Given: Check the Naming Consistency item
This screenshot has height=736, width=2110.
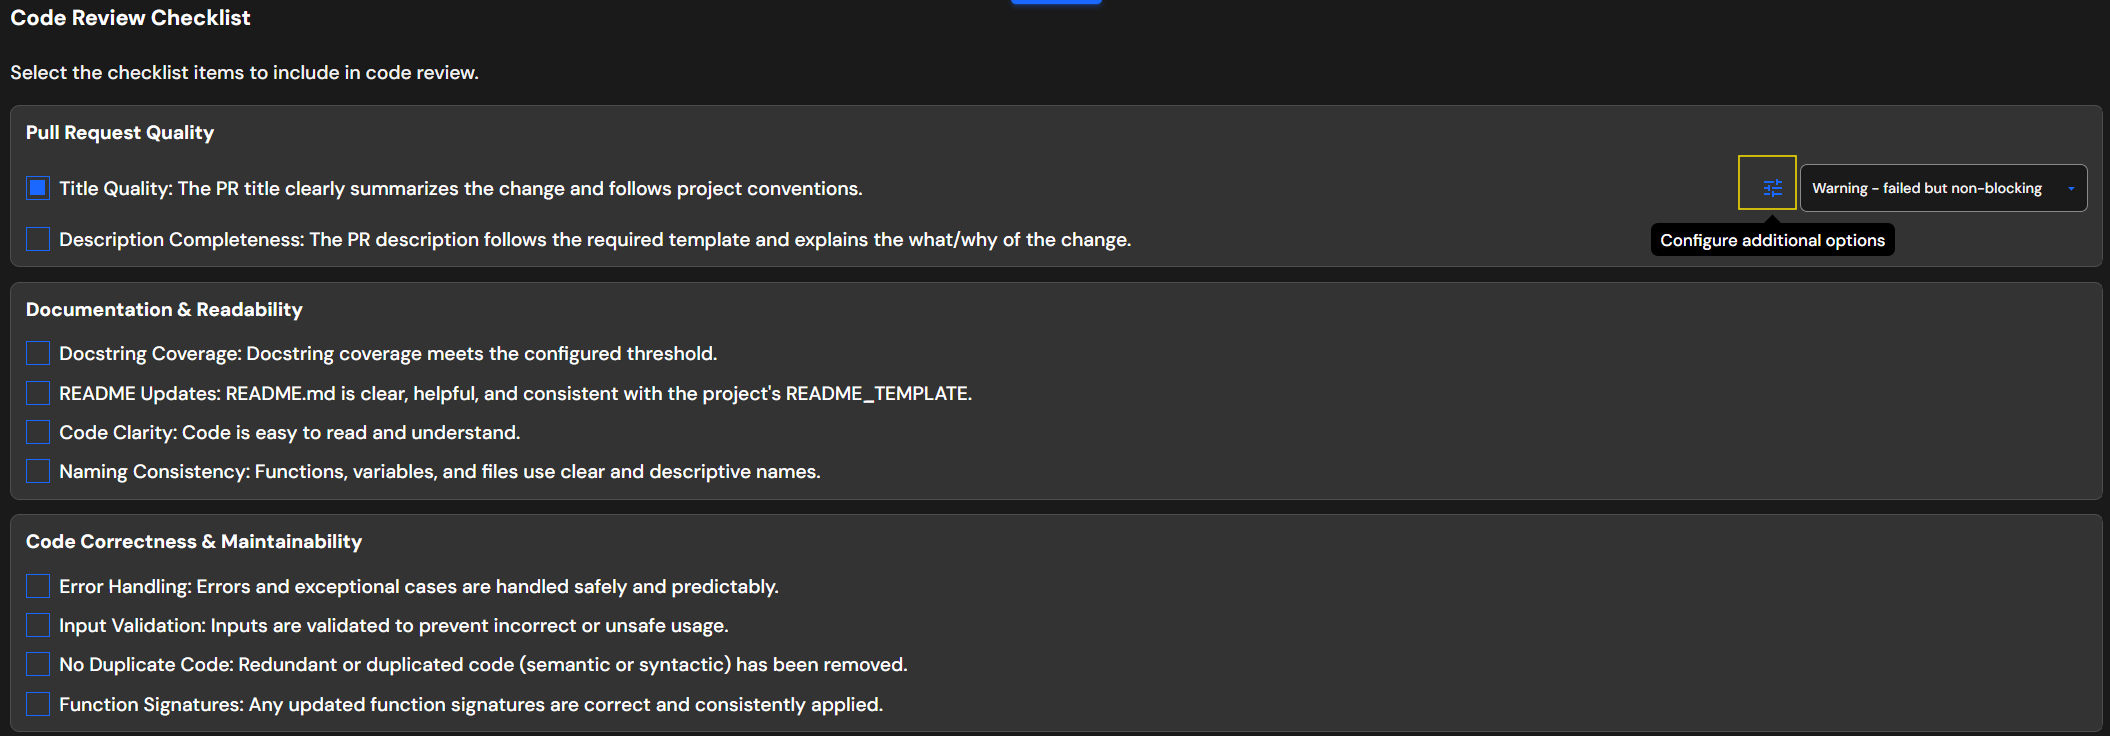Looking at the screenshot, I should coord(37,470).
